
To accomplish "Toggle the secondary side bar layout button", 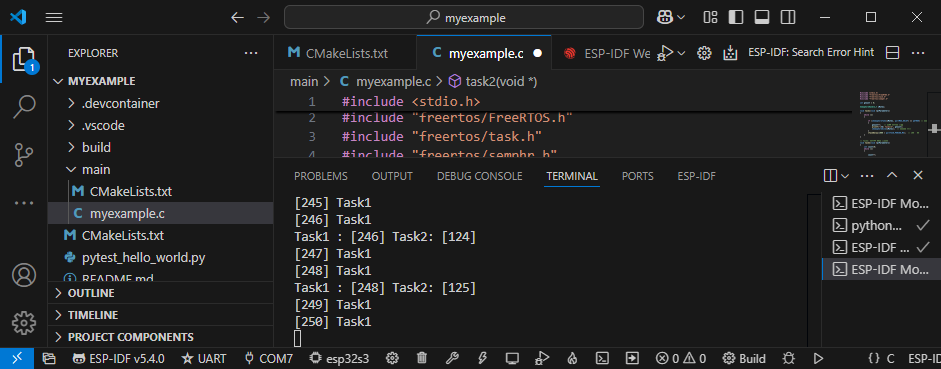I will tap(788, 17).
